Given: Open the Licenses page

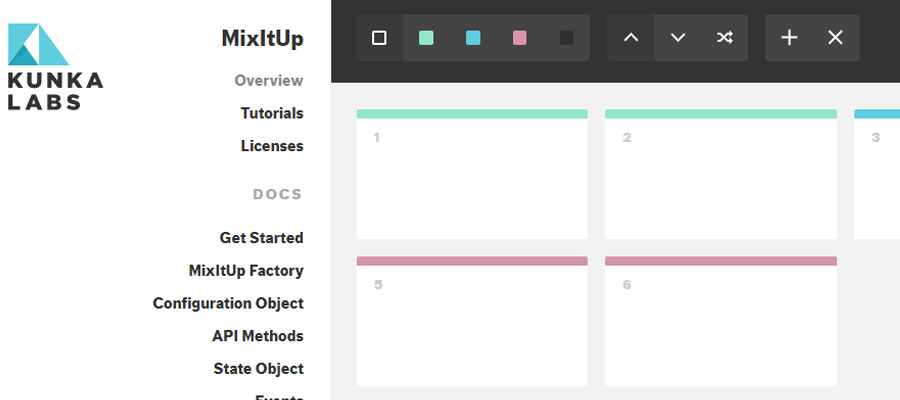Looking at the screenshot, I should (272, 146).
